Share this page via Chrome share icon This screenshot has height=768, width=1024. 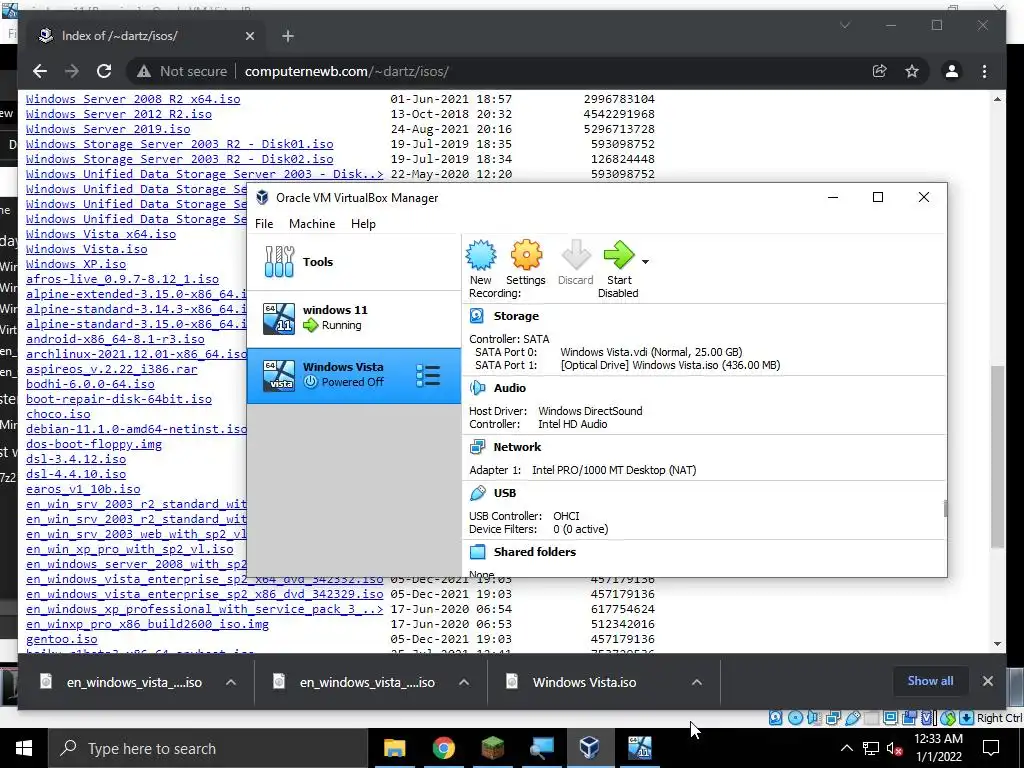click(x=879, y=71)
